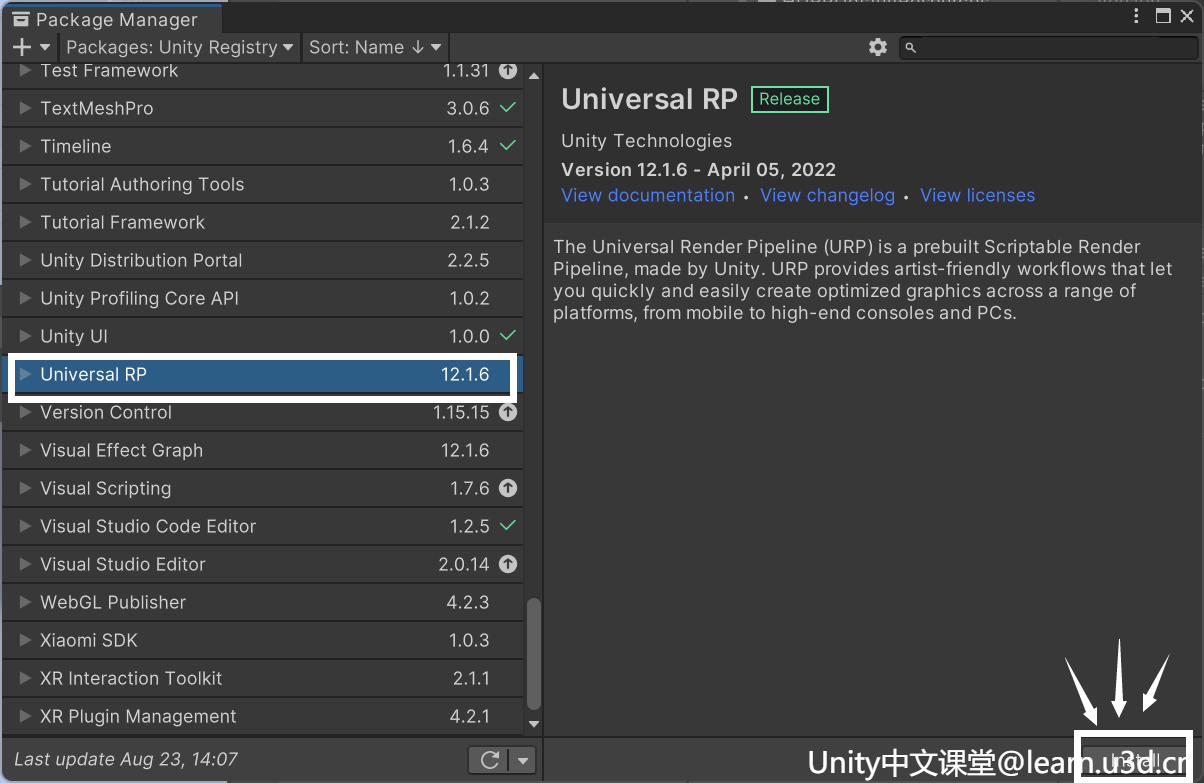Click version 2.2.5 of Unity Distribution Portal

click(x=468, y=260)
